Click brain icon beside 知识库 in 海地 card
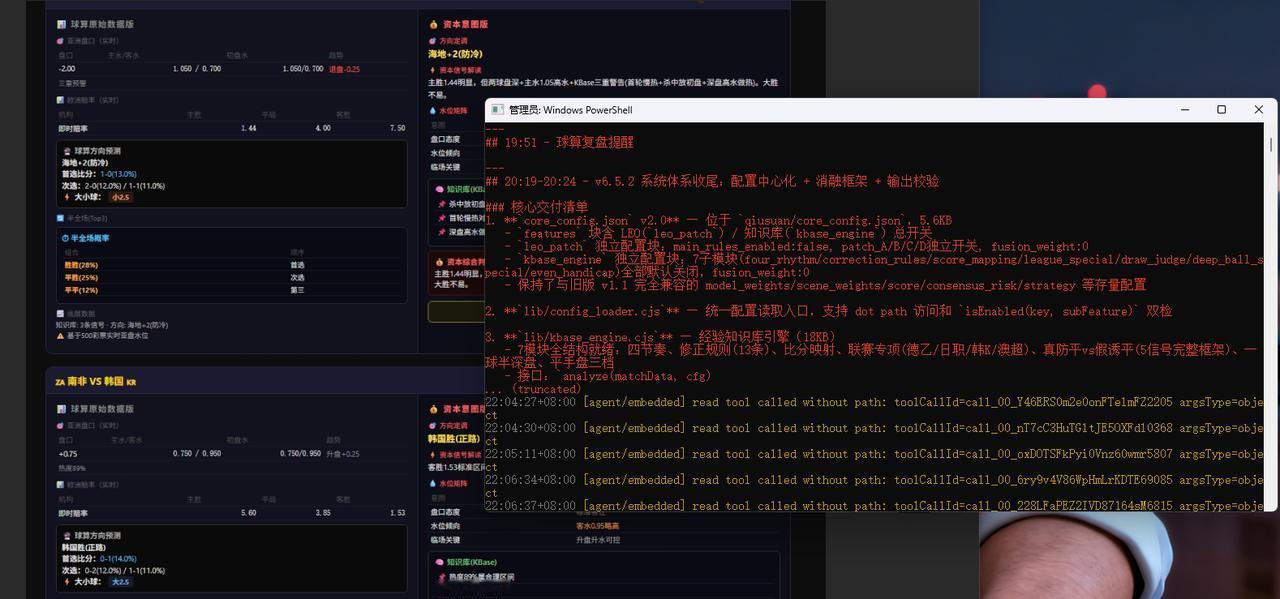The image size is (1280, 599). tap(440, 189)
